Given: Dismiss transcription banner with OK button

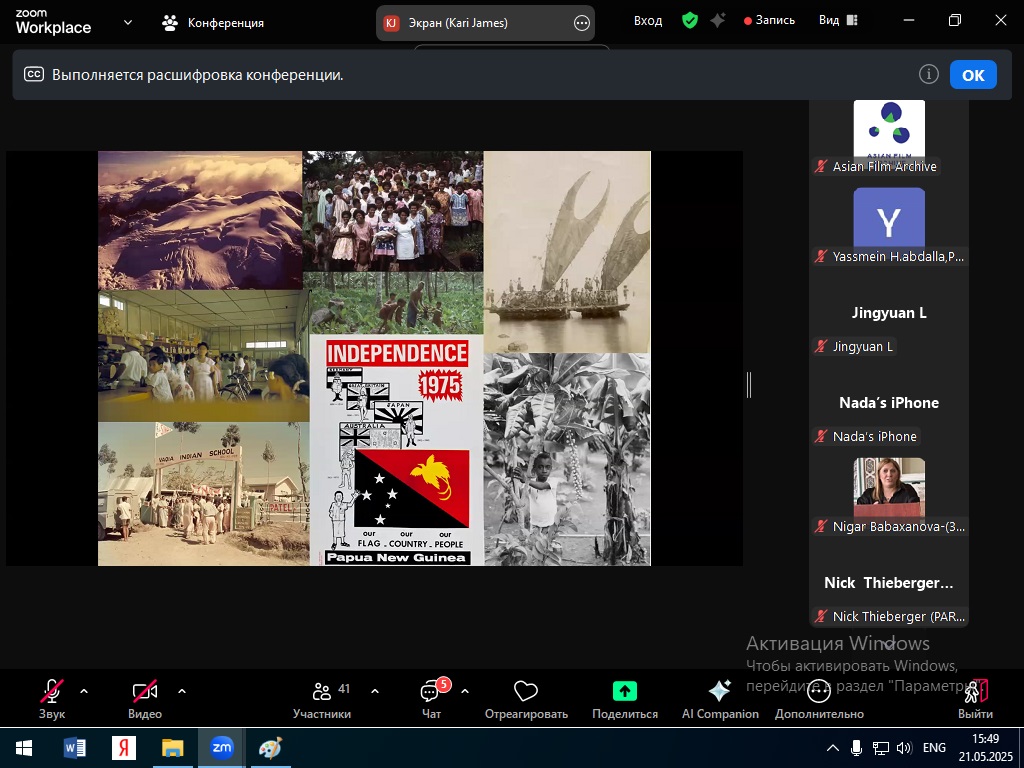Looking at the screenshot, I should [x=973, y=75].
